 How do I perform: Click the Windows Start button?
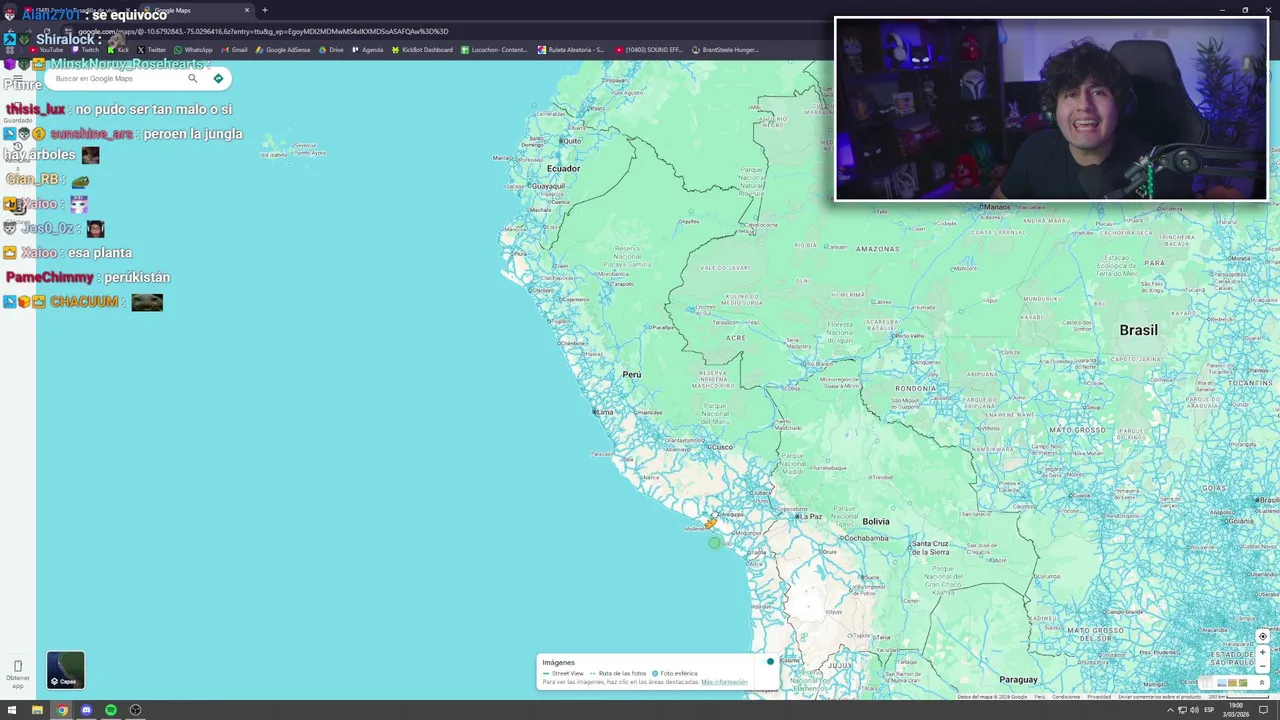(x=12, y=710)
